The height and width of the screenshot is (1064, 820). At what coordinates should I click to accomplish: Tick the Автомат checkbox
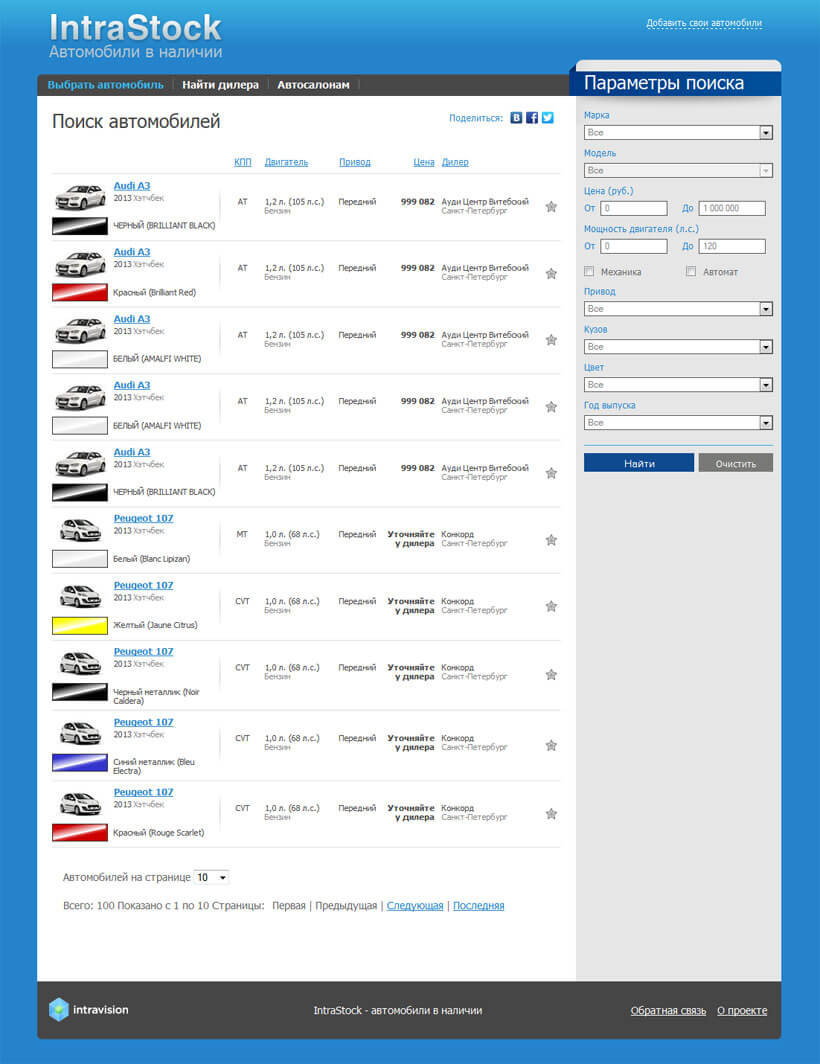click(691, 271)
